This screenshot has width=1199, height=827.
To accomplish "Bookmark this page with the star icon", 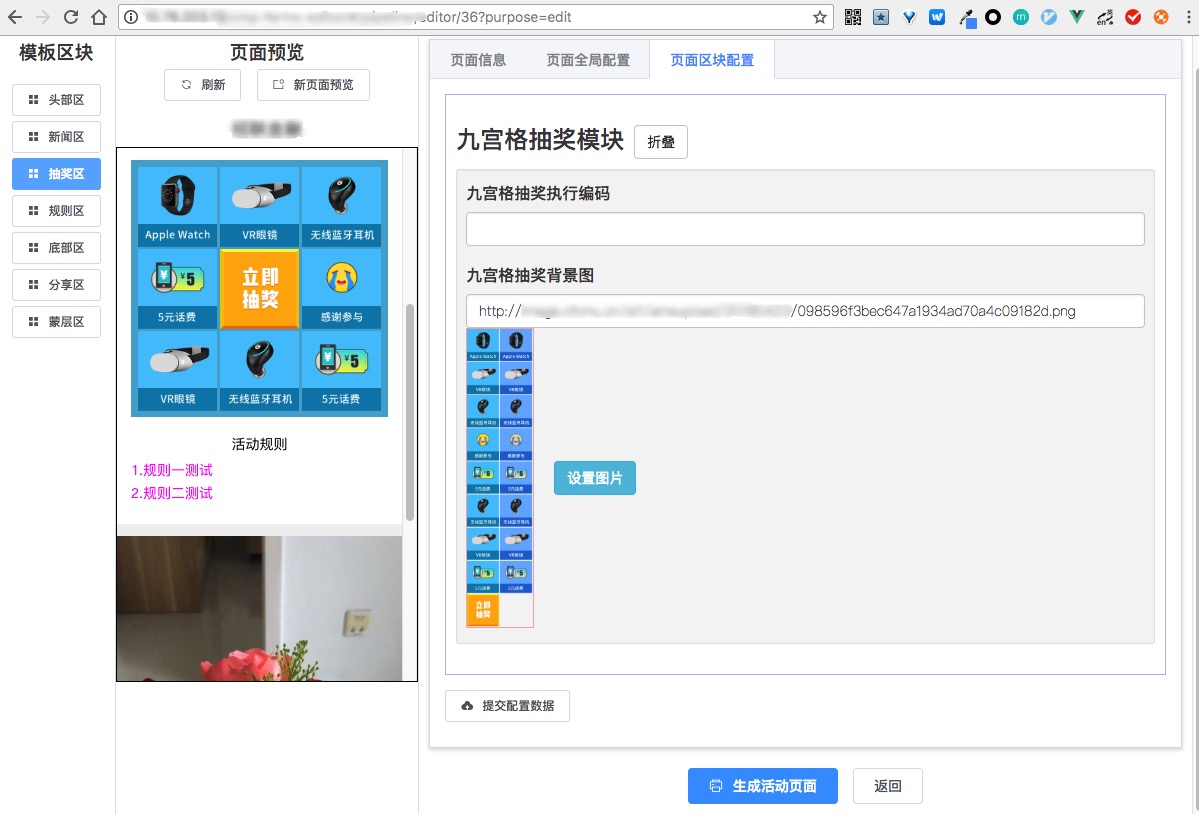I will click(820, 17).
